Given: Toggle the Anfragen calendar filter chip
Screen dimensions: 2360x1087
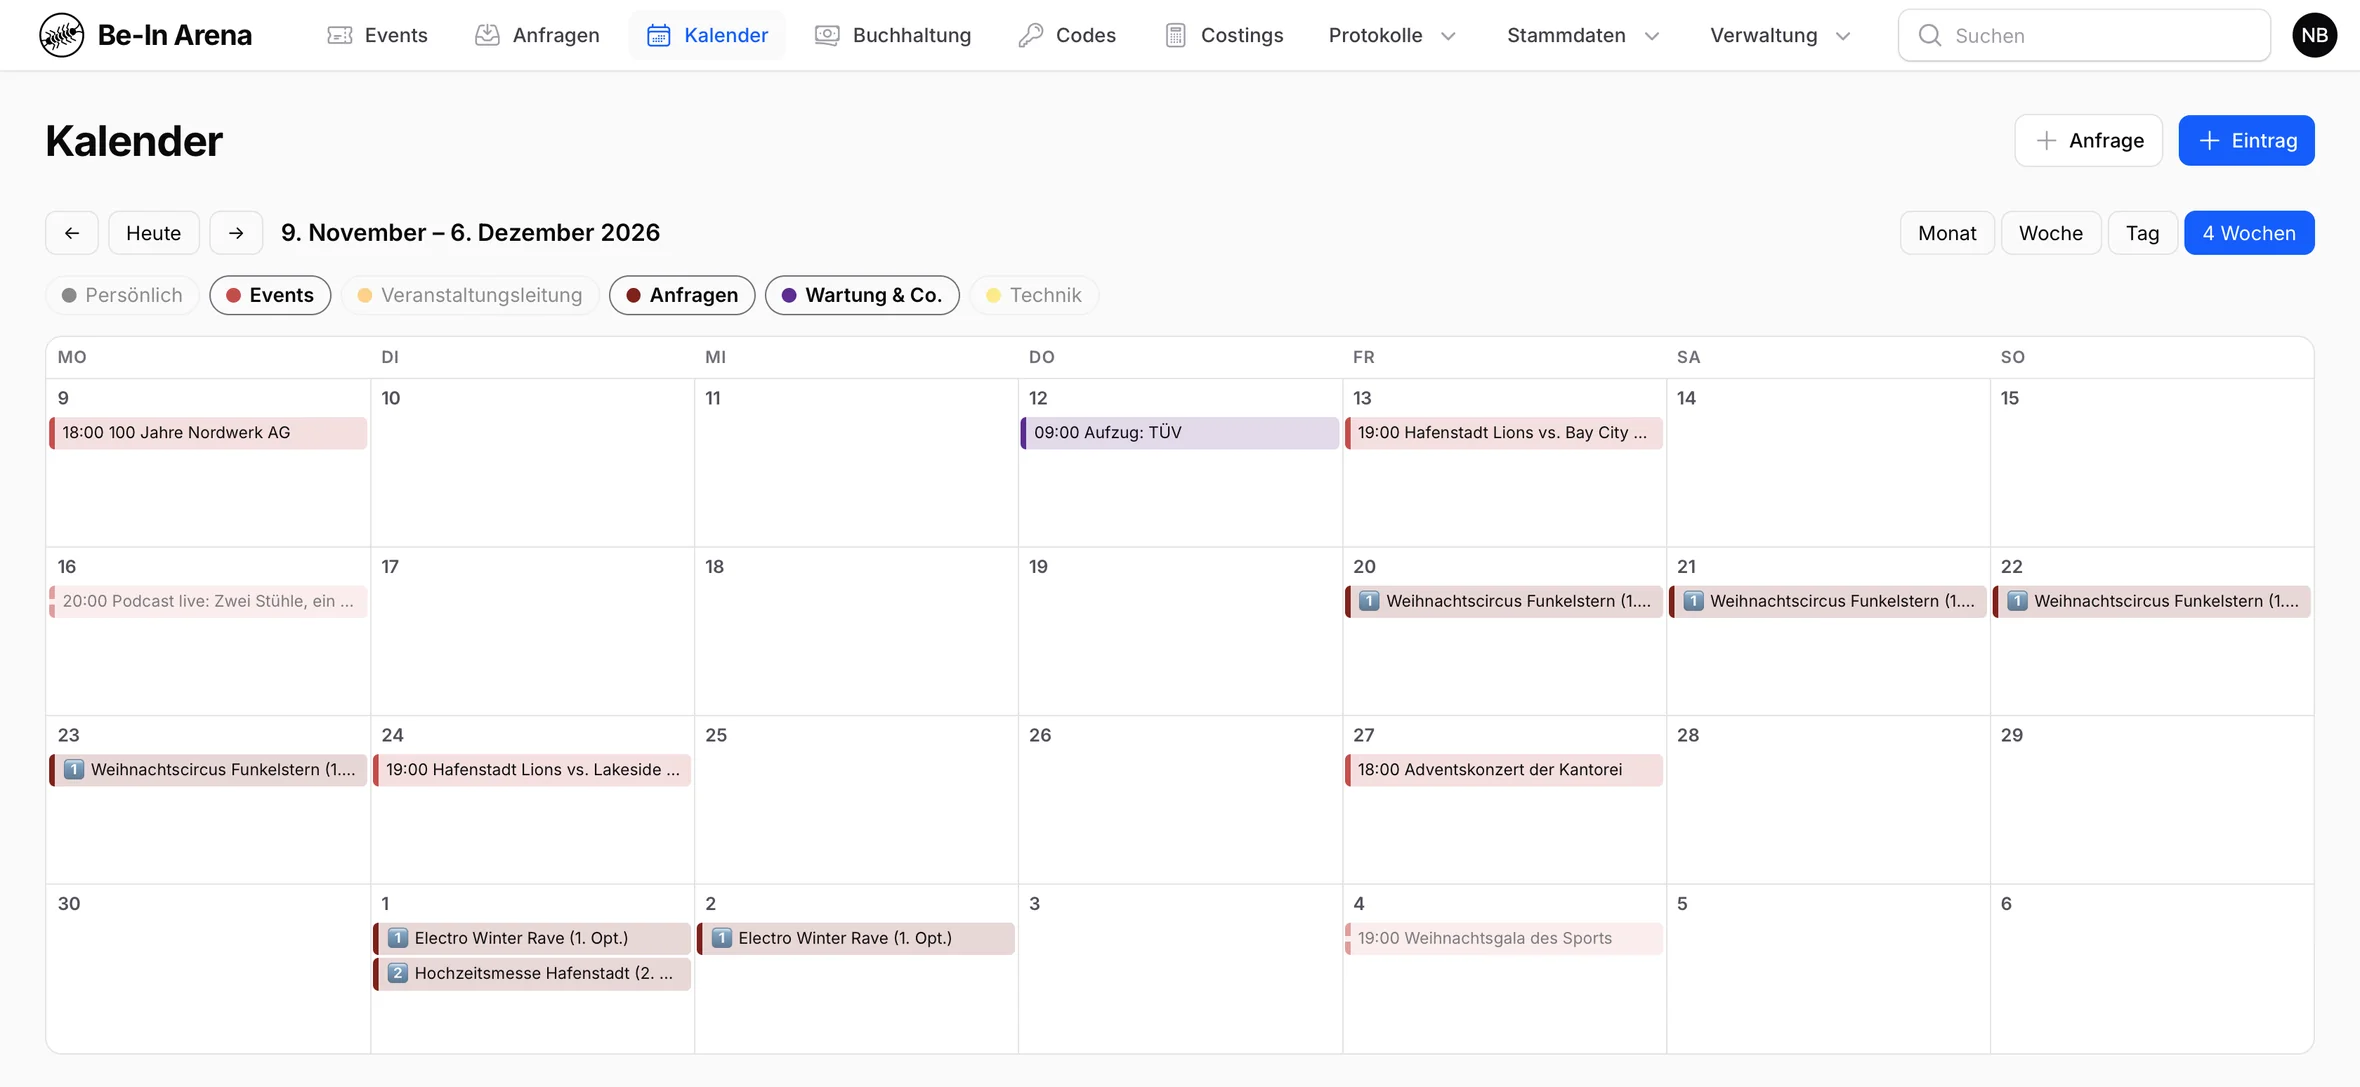Looking at the screenshot, I should pyautogui.click(x=682, y=295).
